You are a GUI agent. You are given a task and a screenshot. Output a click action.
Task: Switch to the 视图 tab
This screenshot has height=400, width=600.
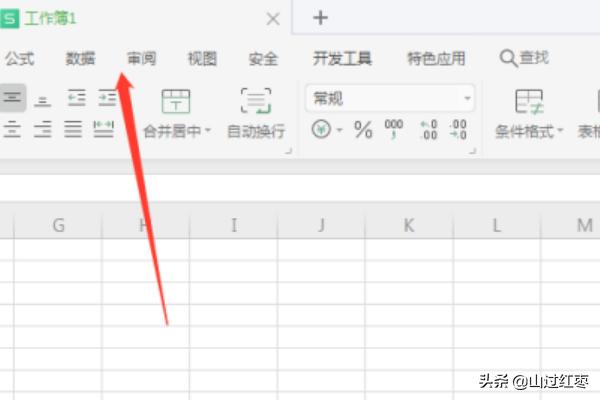202,59
